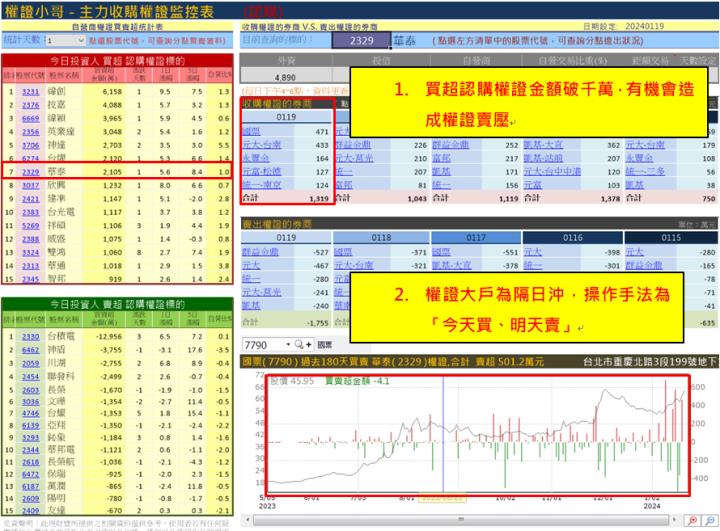Open stock code 3706 link
720x531 pixels.
pos(31,145)
